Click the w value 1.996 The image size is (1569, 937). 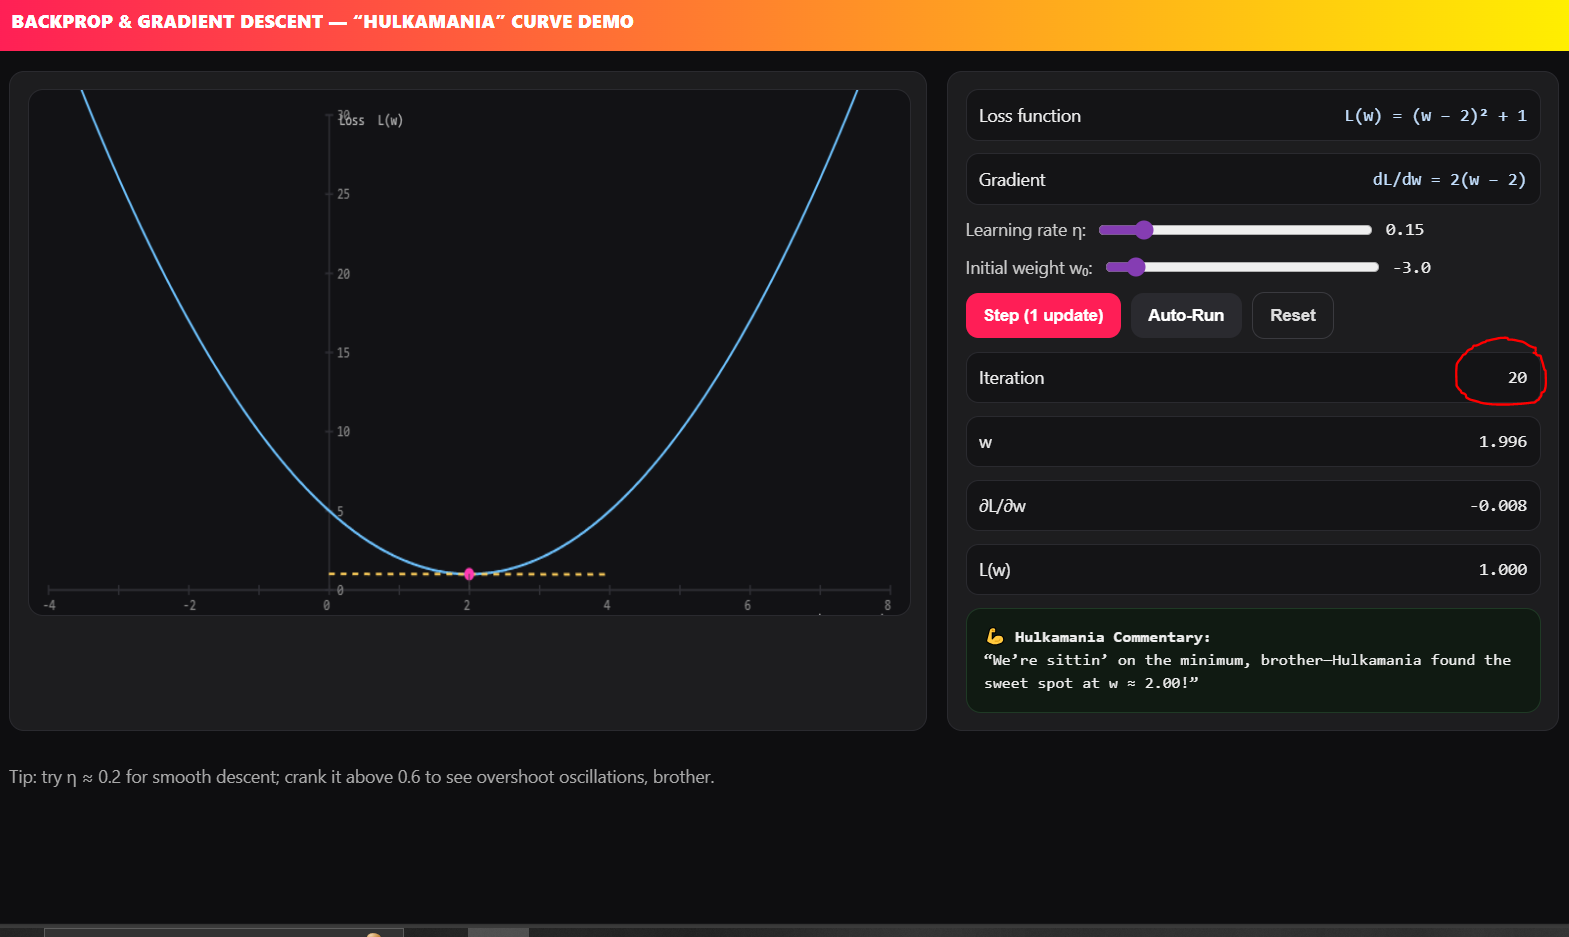pyautogui.click(x=1502, y=442)
